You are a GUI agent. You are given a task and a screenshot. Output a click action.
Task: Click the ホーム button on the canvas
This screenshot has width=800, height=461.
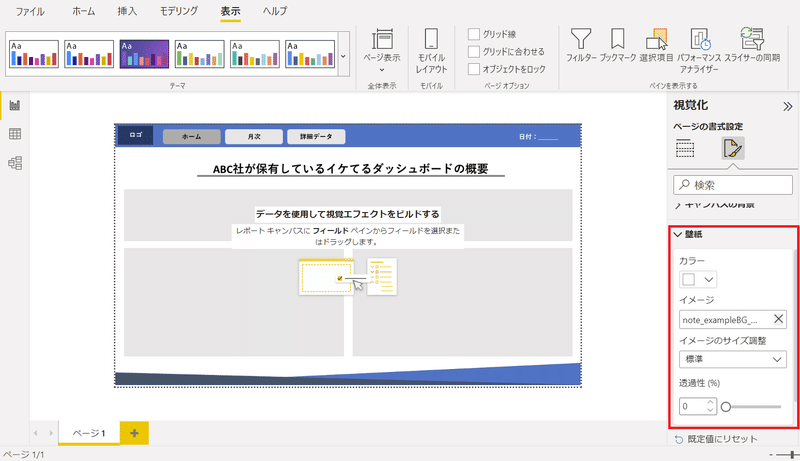pyautogui.click(x=192, y=137)
